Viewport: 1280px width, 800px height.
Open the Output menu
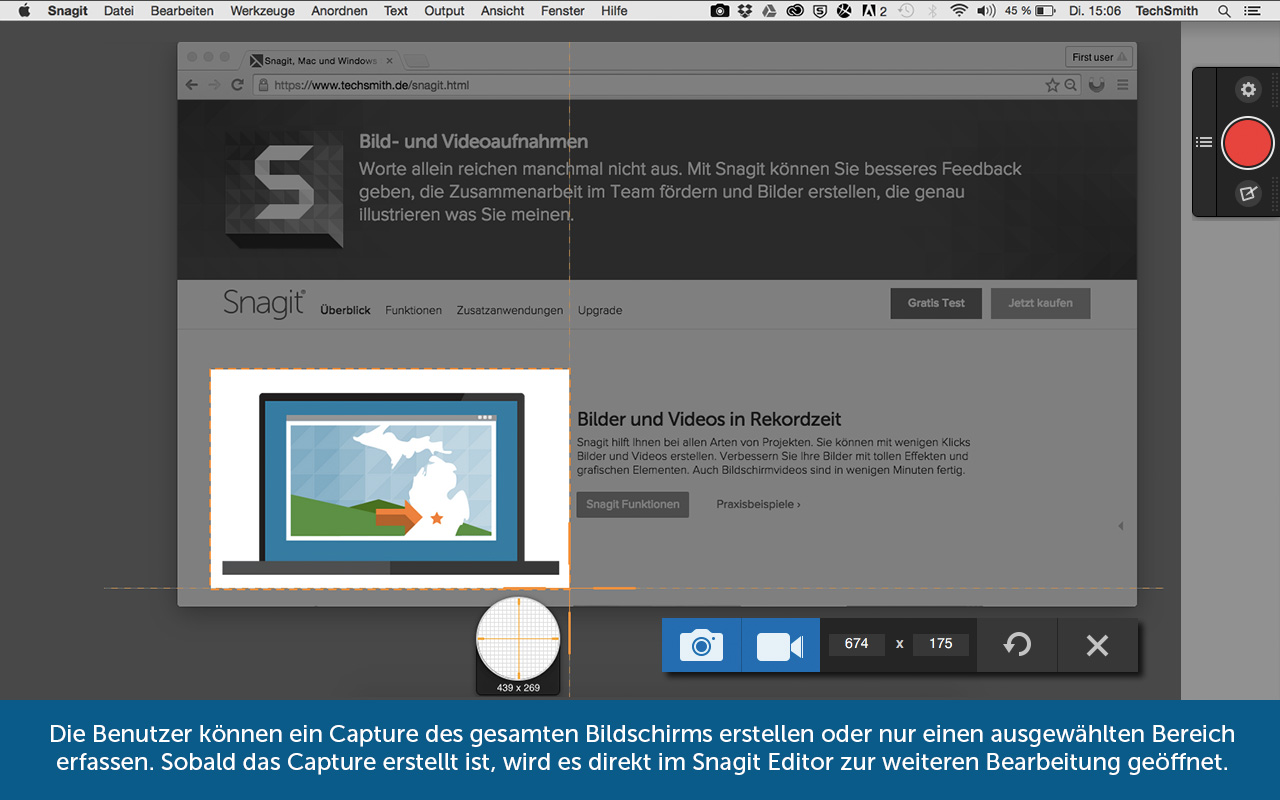pos(444,11)
